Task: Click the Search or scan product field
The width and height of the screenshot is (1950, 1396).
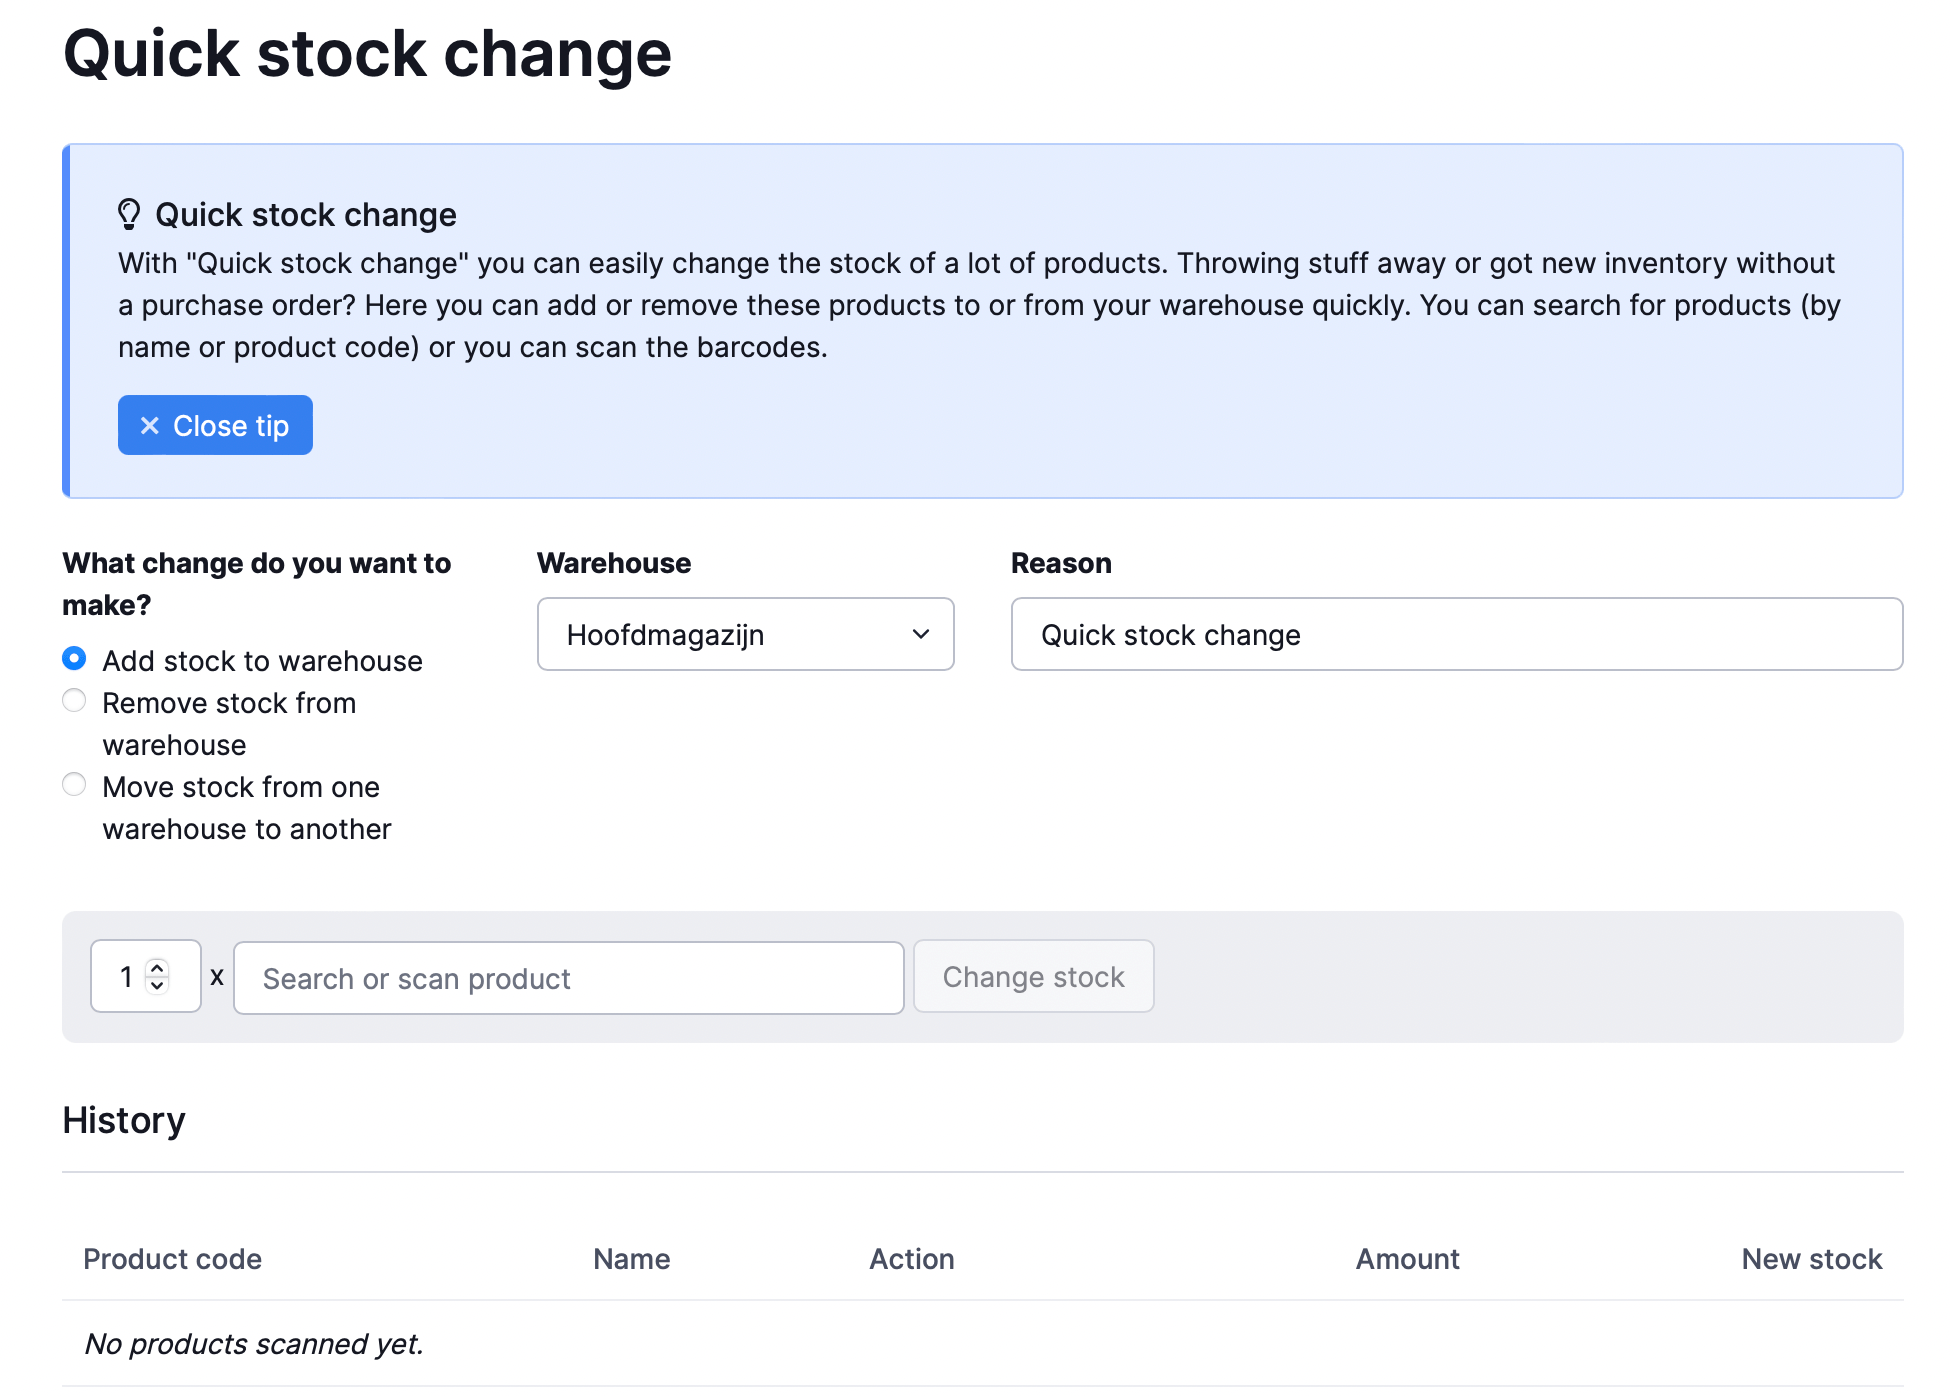Action: point(568,978)
